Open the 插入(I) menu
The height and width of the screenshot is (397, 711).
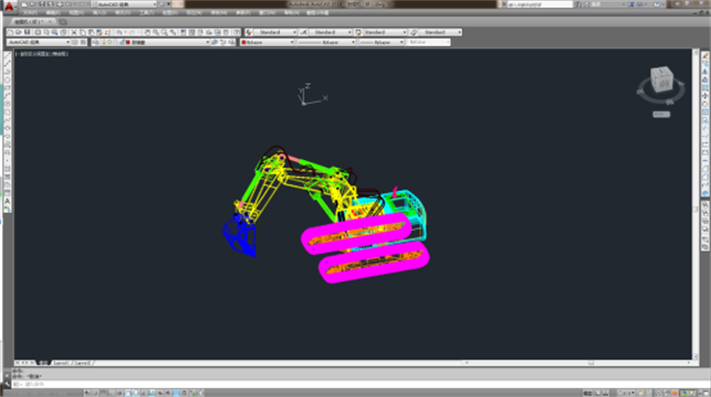tap(100, 13)
